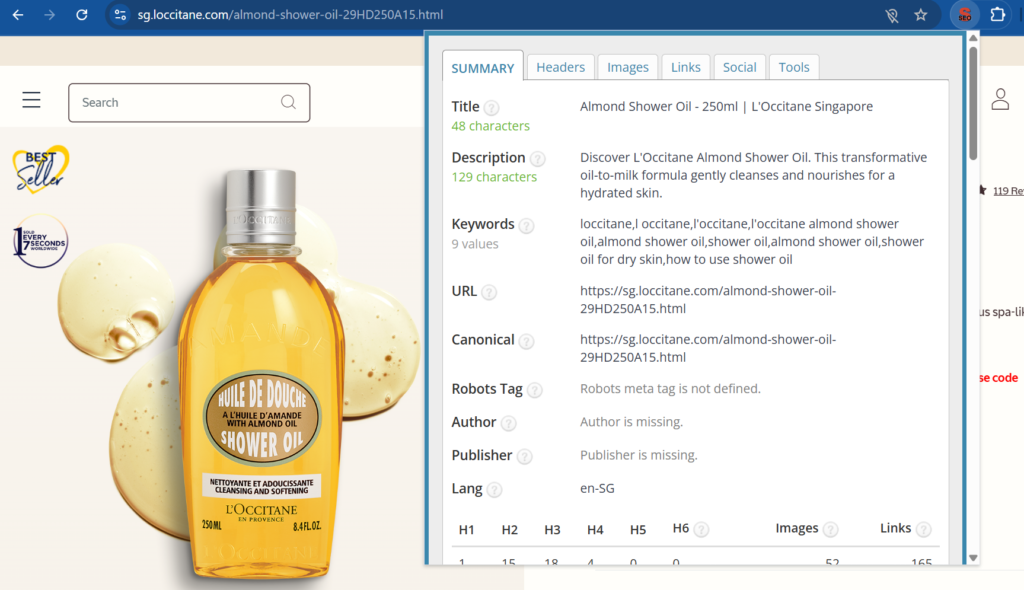This screenshot has height=590, width=1024.
Task: Click the search magnifier icon
Action: 288,102
